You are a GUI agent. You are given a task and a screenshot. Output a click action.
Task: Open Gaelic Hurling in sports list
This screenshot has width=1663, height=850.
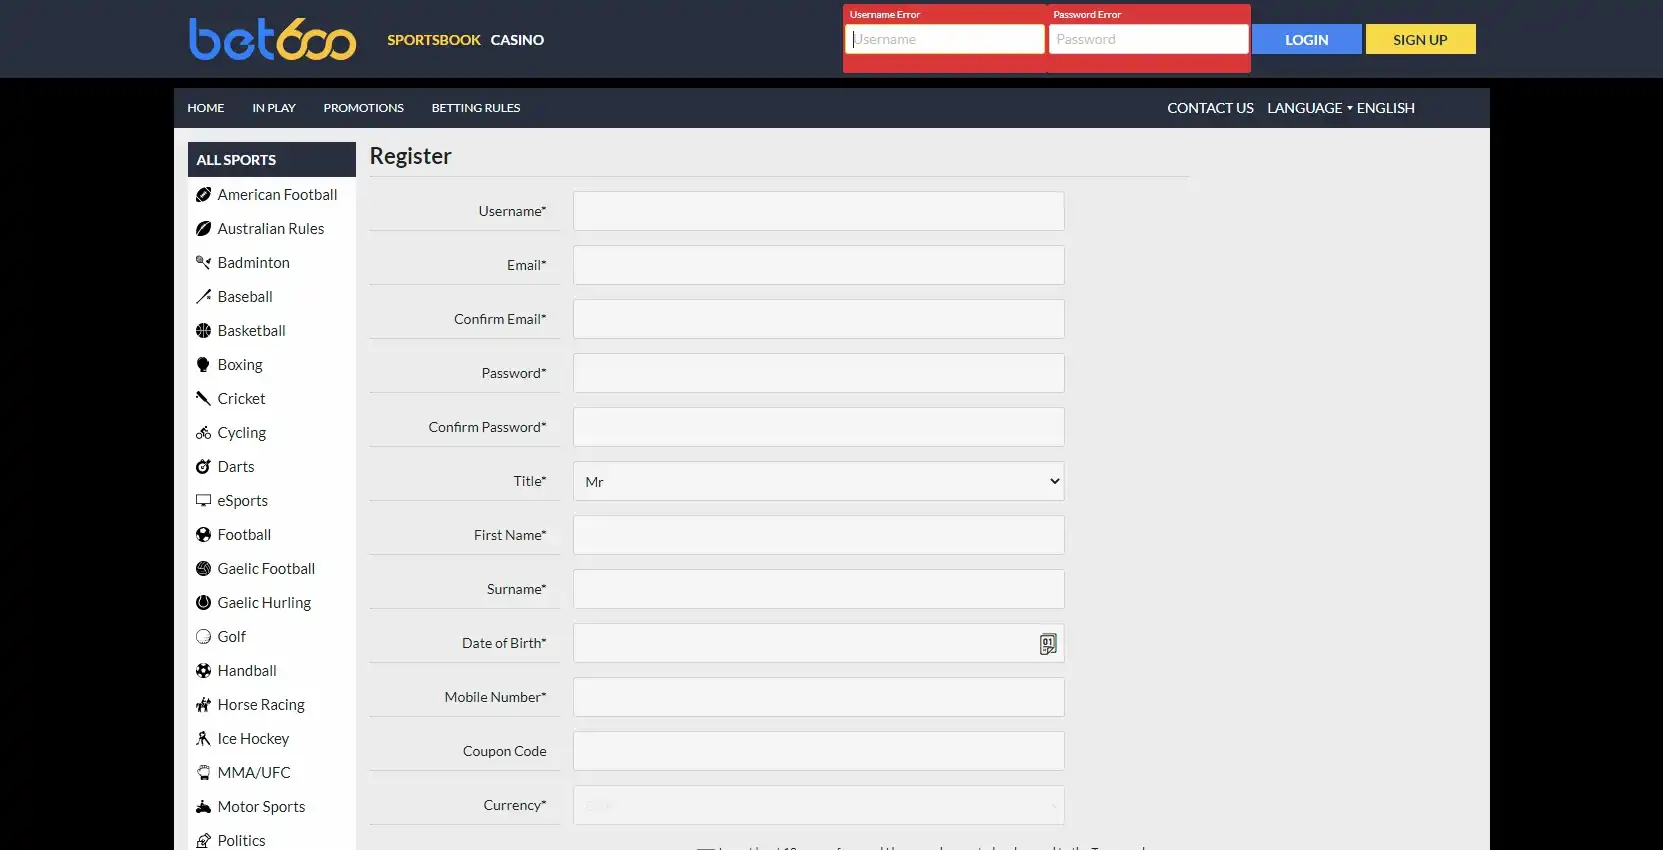click(x=264, y=603)
